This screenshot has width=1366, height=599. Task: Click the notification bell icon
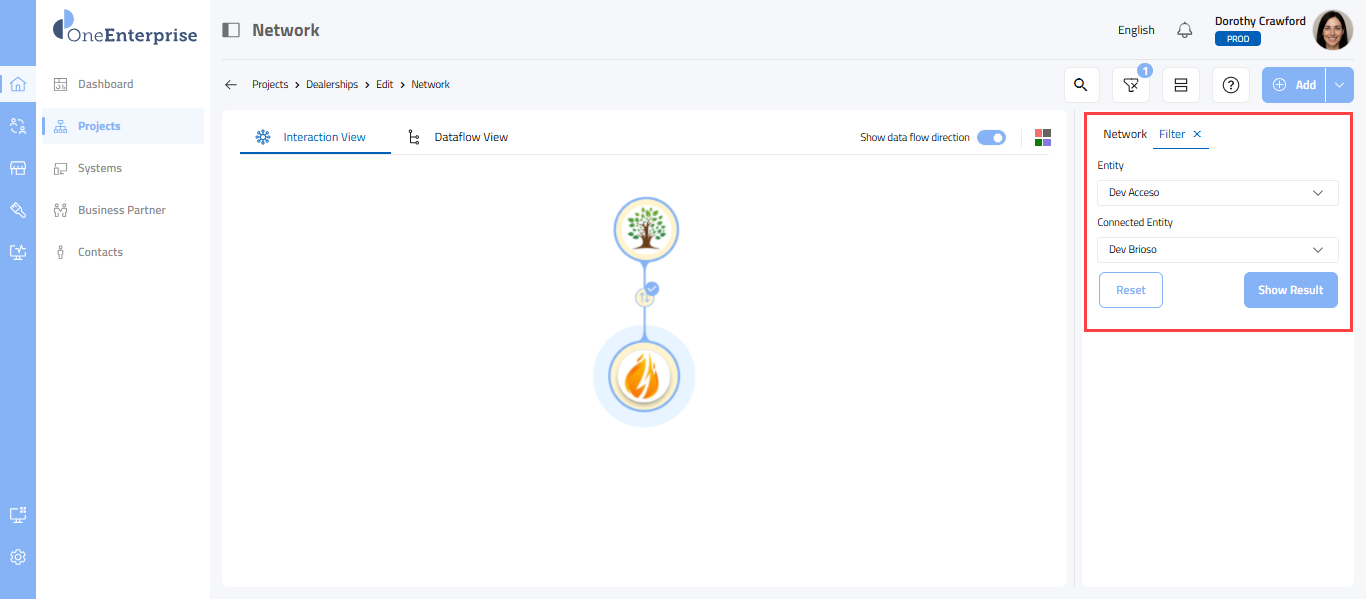coord(1185,30)
